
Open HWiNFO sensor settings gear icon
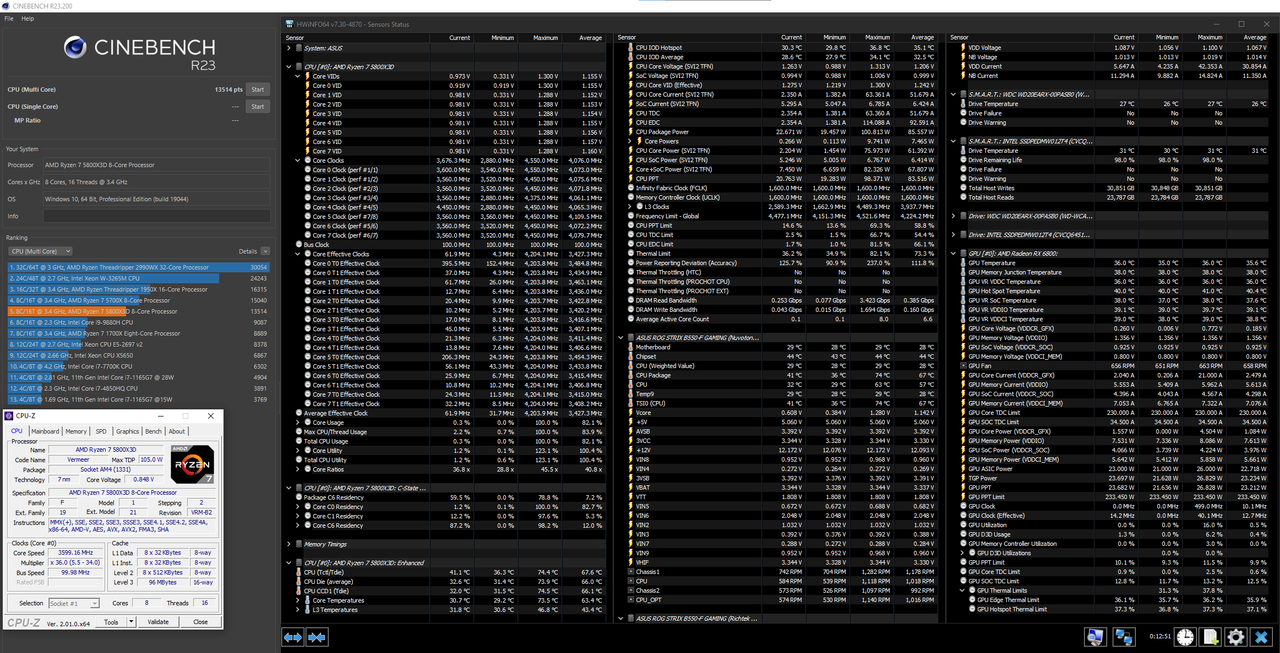pos(1236,637)
